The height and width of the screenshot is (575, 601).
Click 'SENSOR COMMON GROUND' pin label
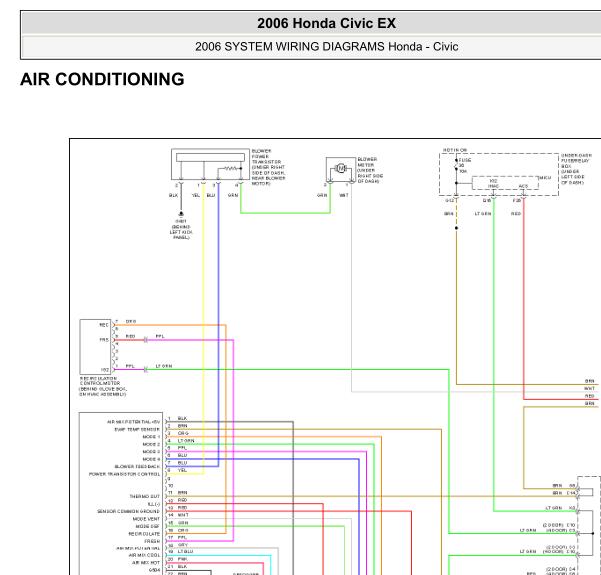click(x=128, y=511)
